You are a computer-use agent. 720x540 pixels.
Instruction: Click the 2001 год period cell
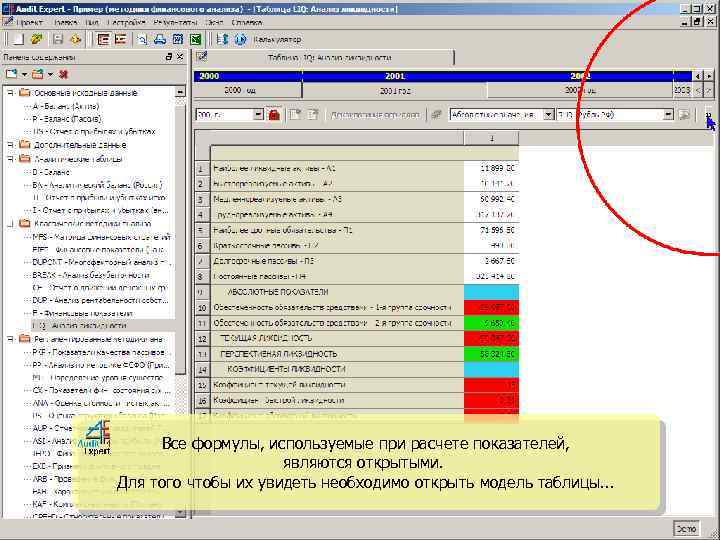click(x=394, y=90)
